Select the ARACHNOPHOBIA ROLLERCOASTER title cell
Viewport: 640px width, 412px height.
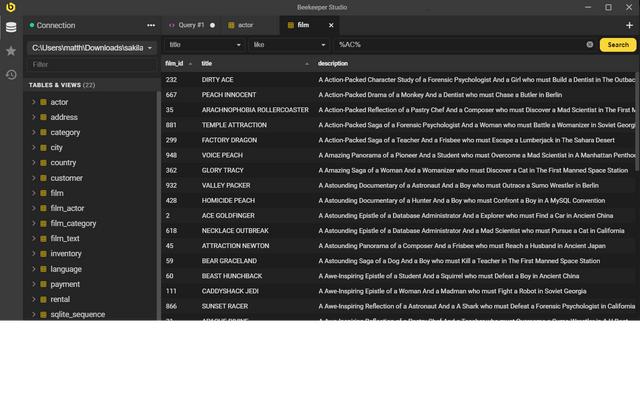(x=256, y=110)
